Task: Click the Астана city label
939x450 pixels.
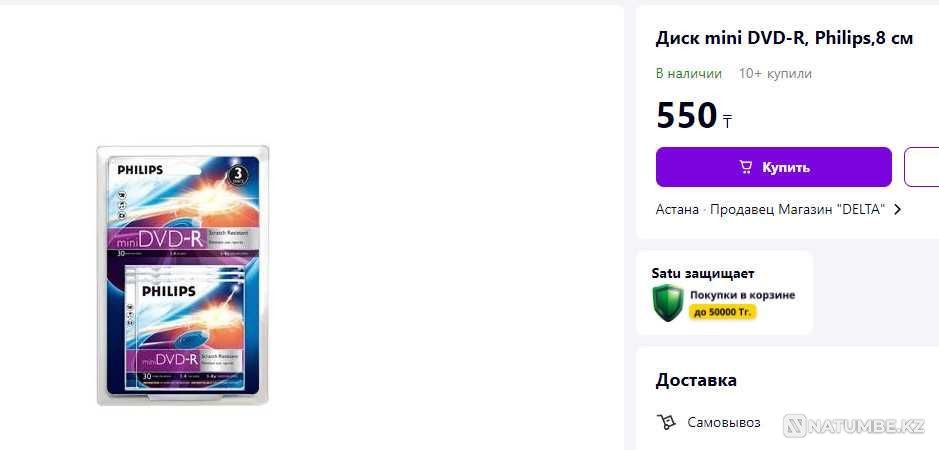Action: pyautogui.click(x=677, y=210)
